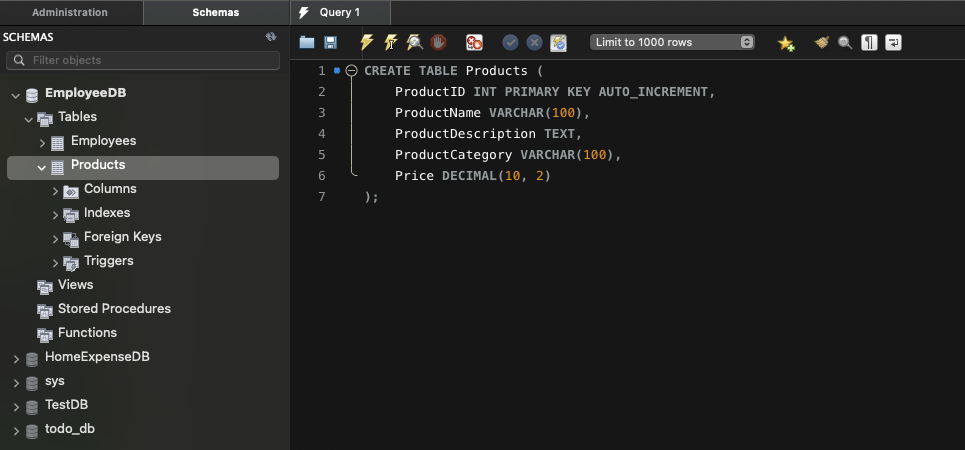
Task: Collapse the EmployeeDB schema node
Action: [x=15, y=94]
